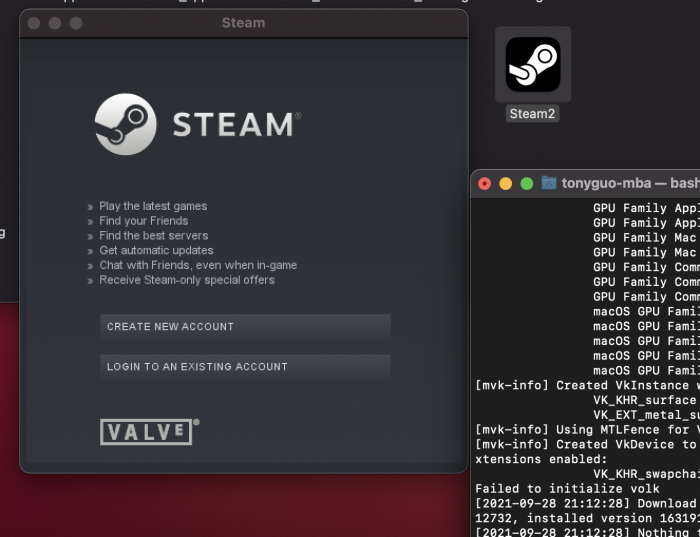The image size is (700, 537).
Task: Click 'Failed to initialize volk' terminal line
Action: click(567, 489)
